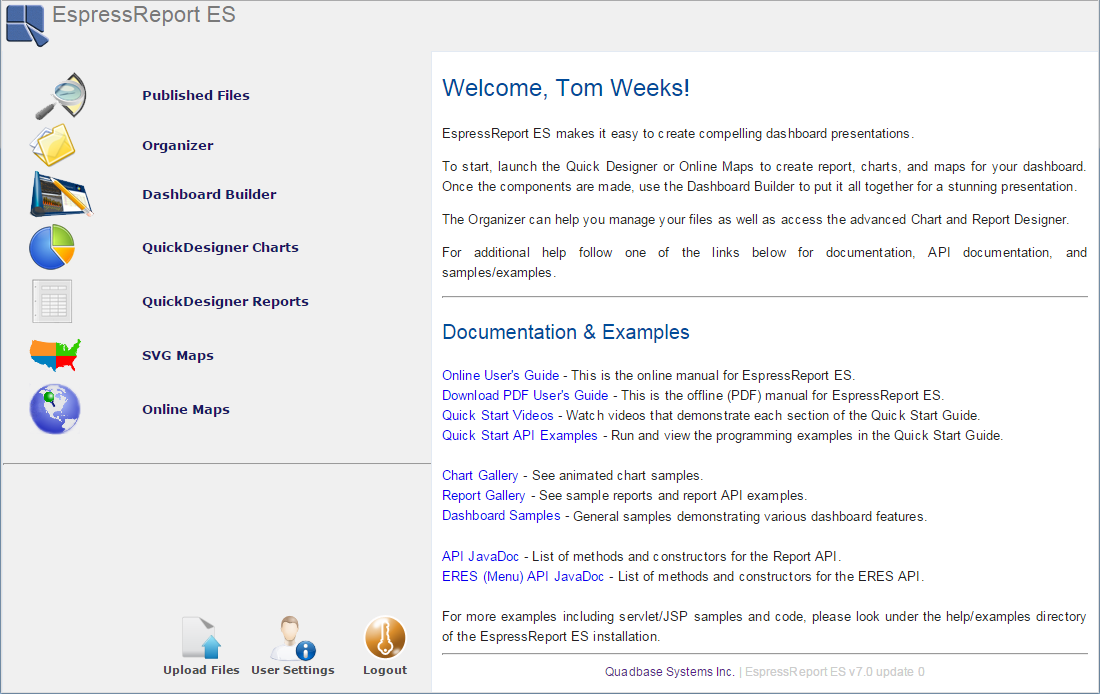
Task: Select the SVG Maps menu label
Action: pos(177,356)
